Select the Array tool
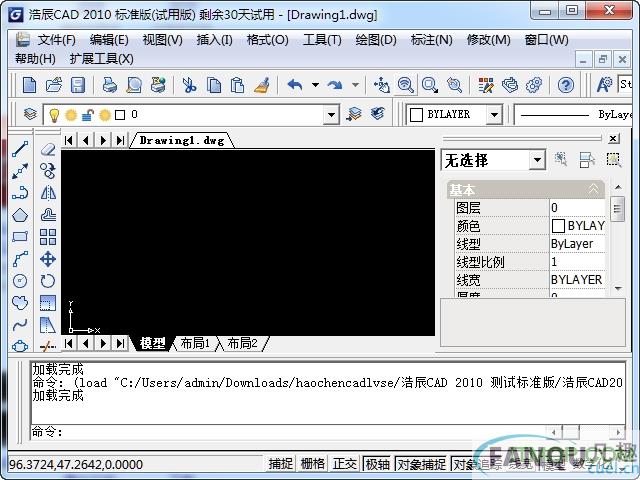Image resolution: width=640 pixels, height=480 pixels. (48, 237)
